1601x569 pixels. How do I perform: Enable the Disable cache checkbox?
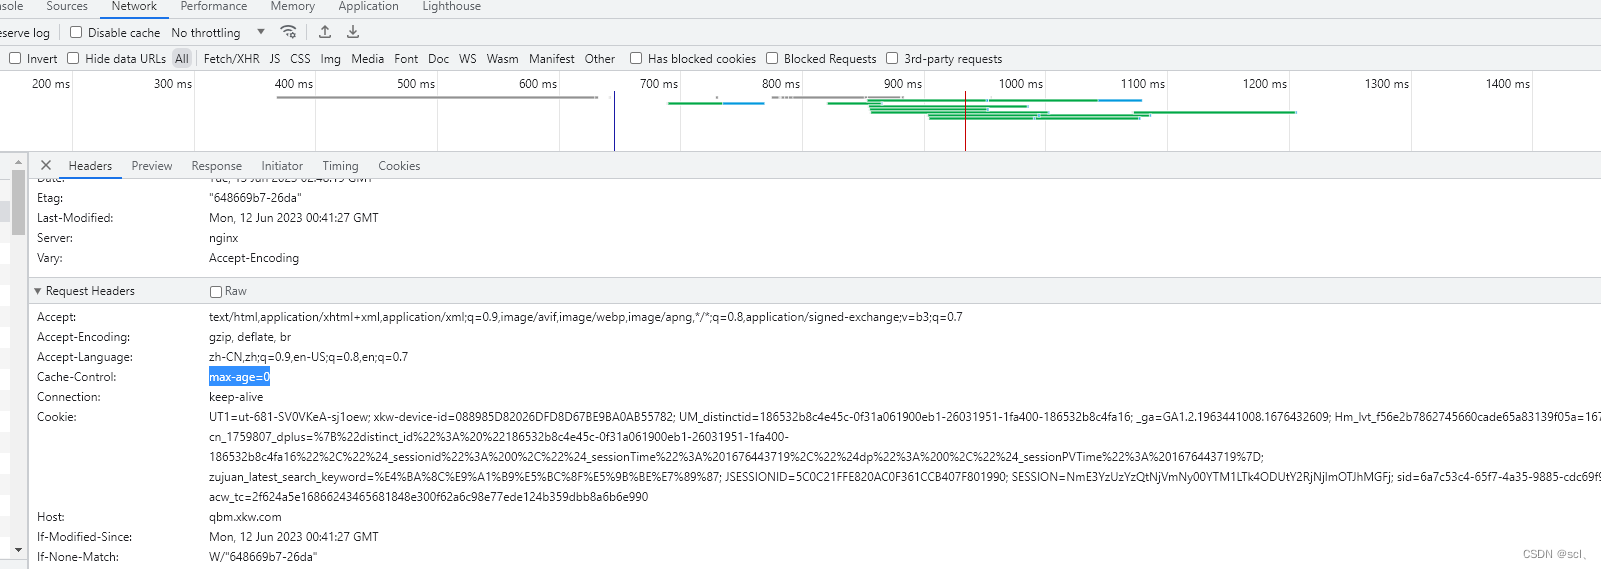pyautogui.click(x=76, y=32)
